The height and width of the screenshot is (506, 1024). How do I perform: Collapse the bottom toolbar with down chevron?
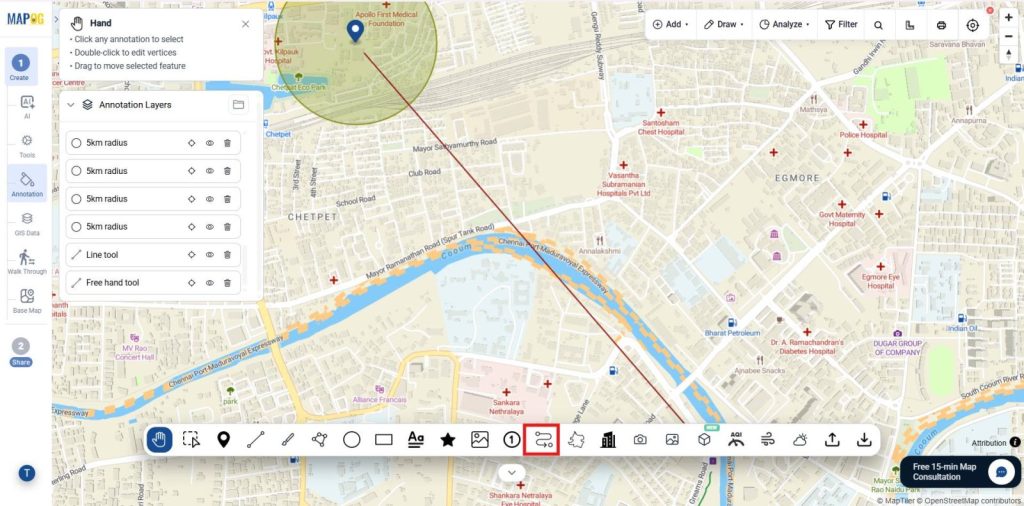click(511, 472)
